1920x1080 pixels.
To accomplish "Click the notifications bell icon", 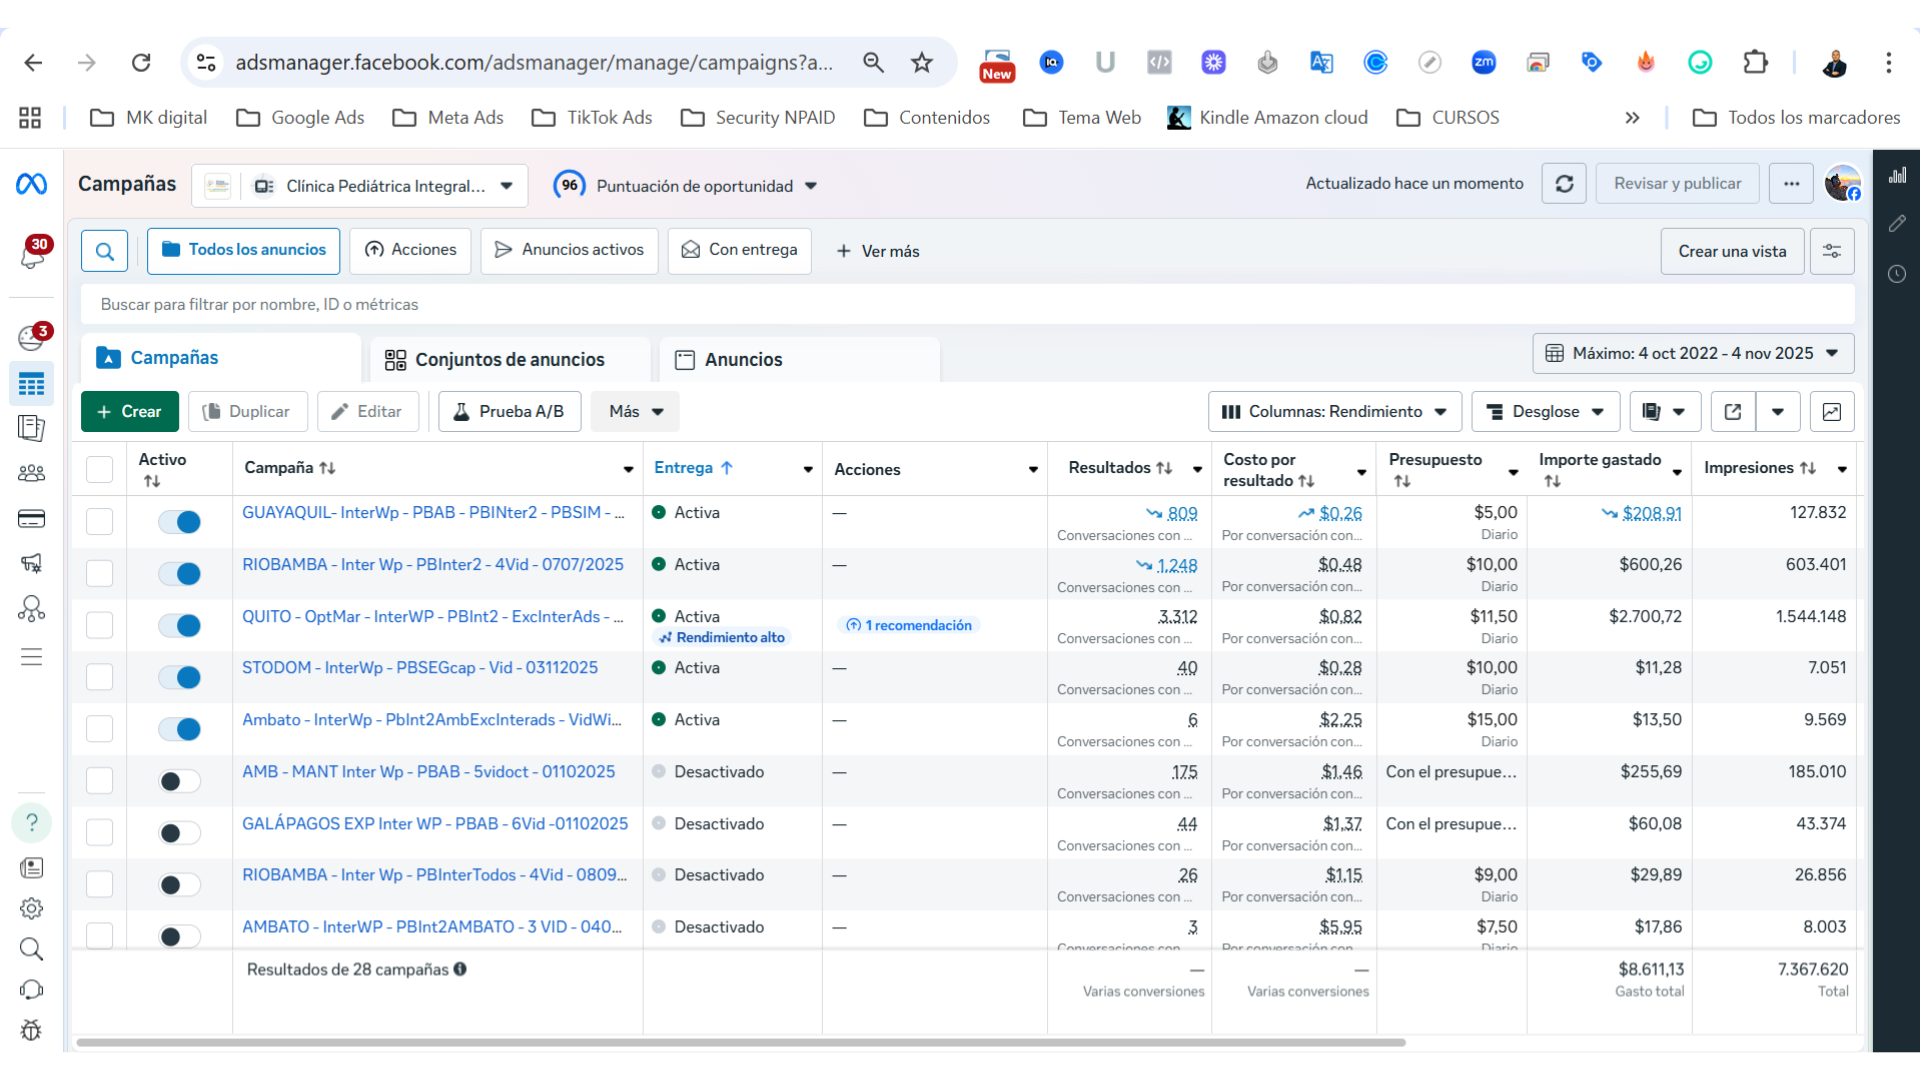I will pos(32,254).
